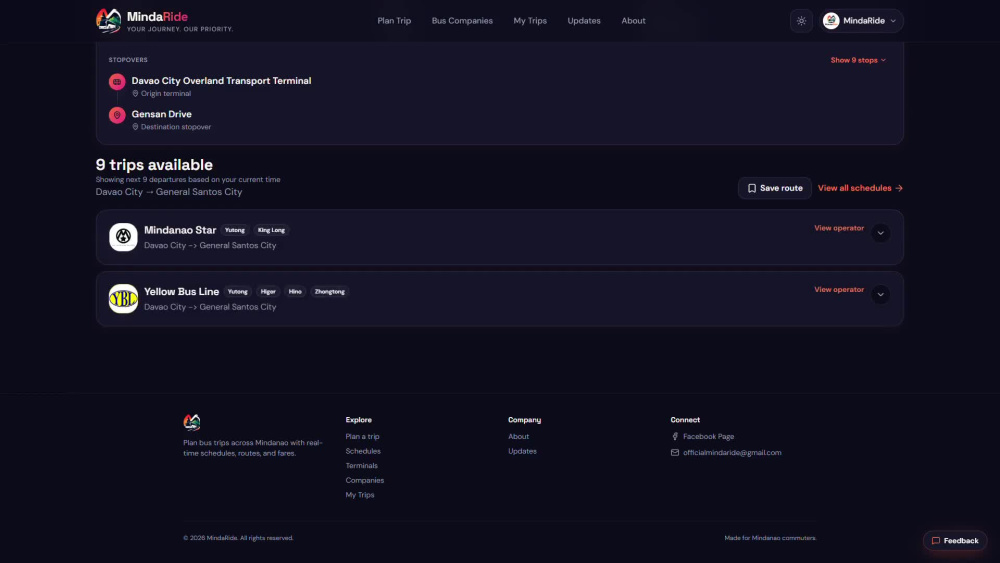Go to Bus Companies in navigation
Image resolution: width=1000 pixels, height=563 pixels.
pos(462,21)
